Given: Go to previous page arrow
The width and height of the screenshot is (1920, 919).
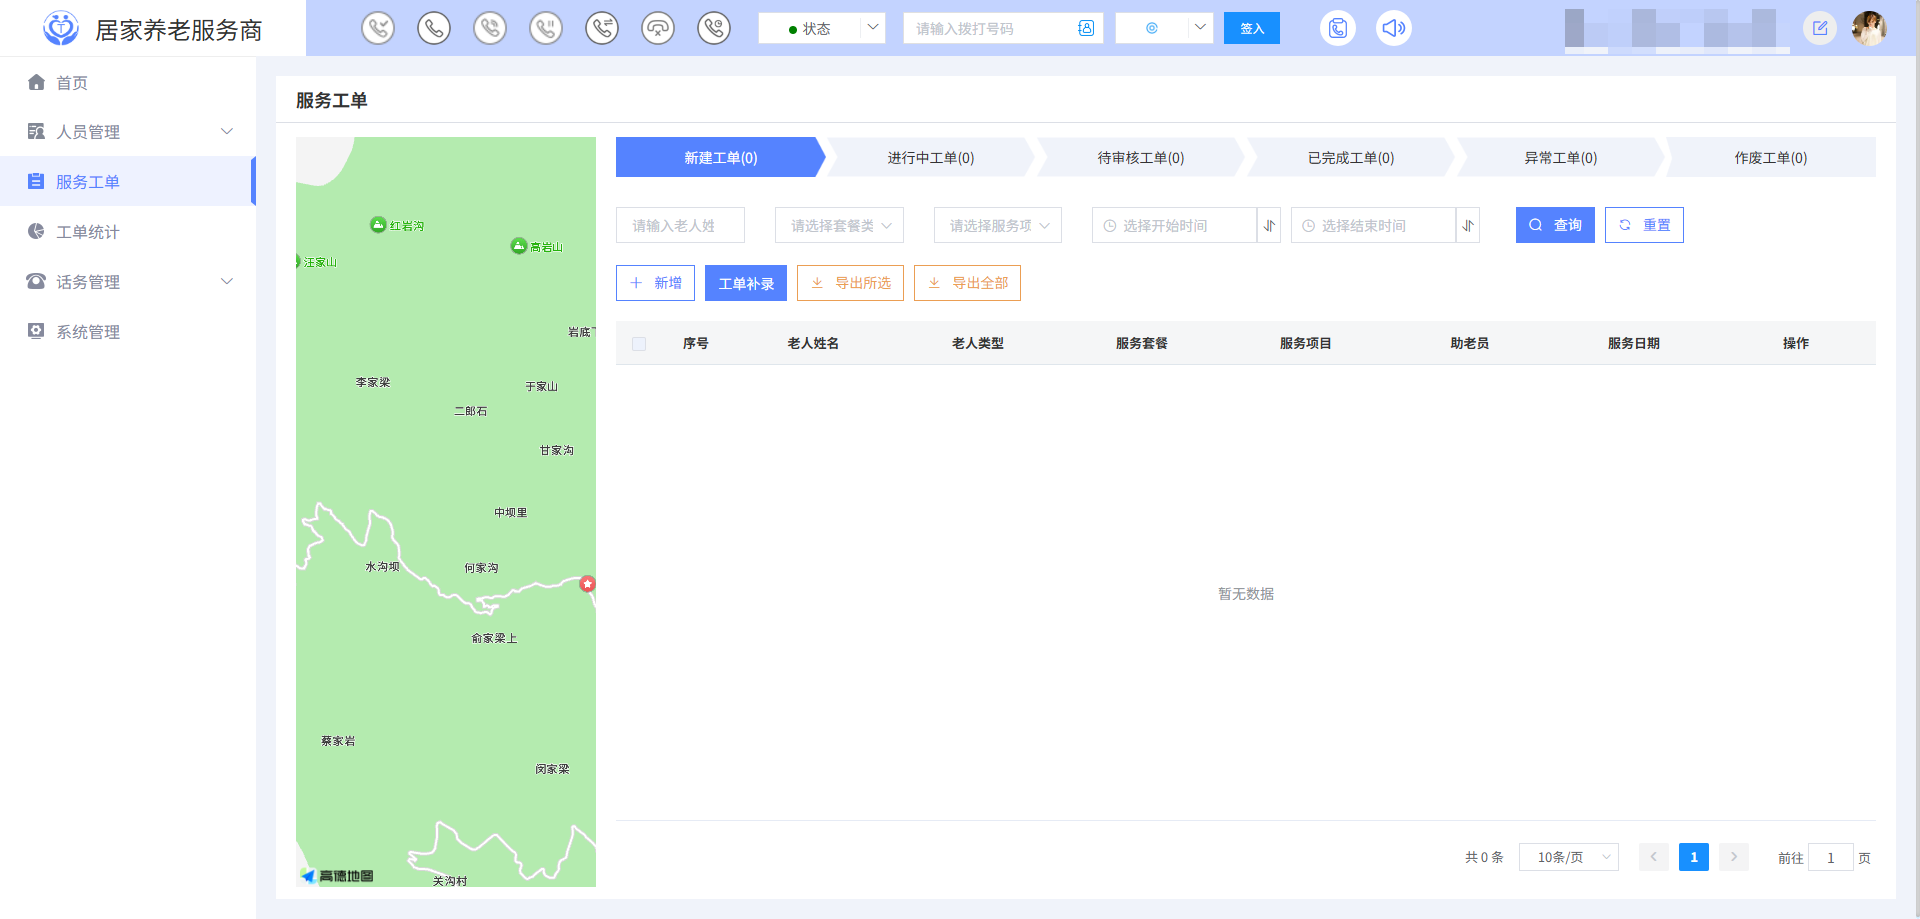Looking at the screenshot, I should coord(1653,857).
